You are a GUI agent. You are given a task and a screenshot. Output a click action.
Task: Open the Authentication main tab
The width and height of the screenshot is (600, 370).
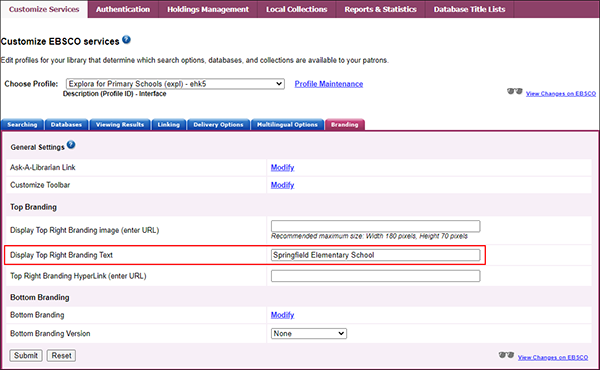pos(123,9)
